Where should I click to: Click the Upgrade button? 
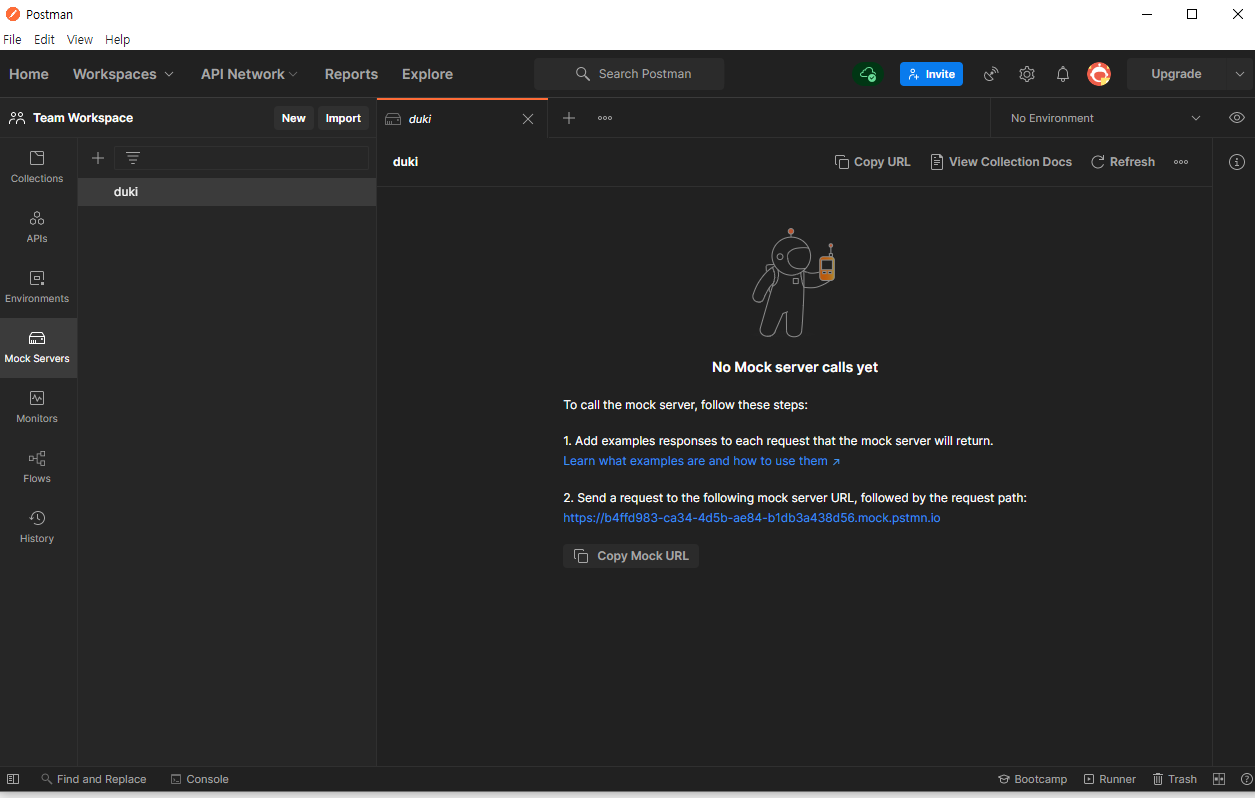coord(1176,74)
